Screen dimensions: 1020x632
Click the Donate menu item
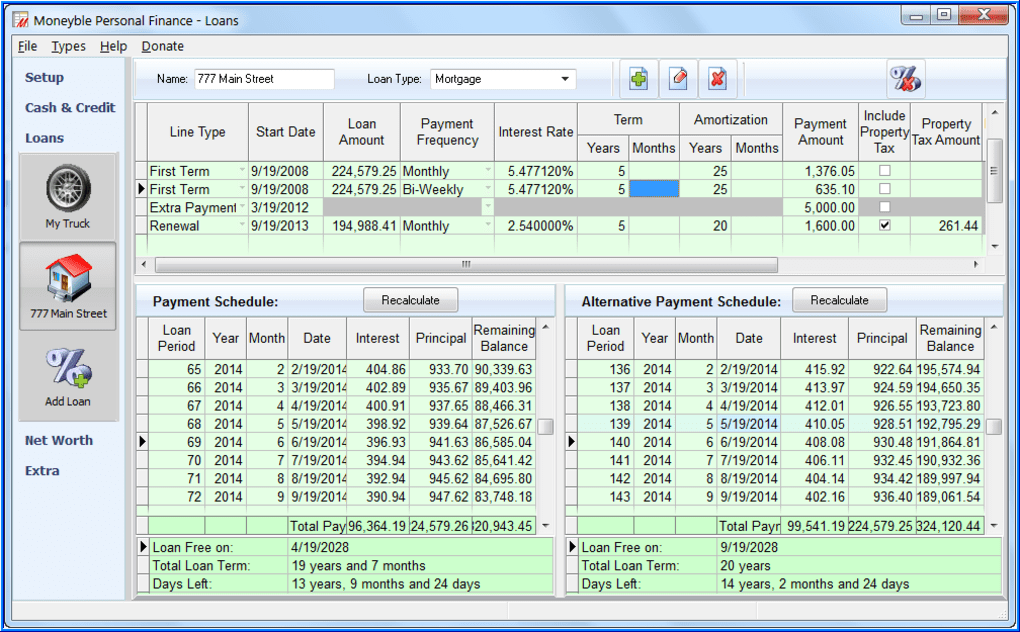tap(162, 46)
